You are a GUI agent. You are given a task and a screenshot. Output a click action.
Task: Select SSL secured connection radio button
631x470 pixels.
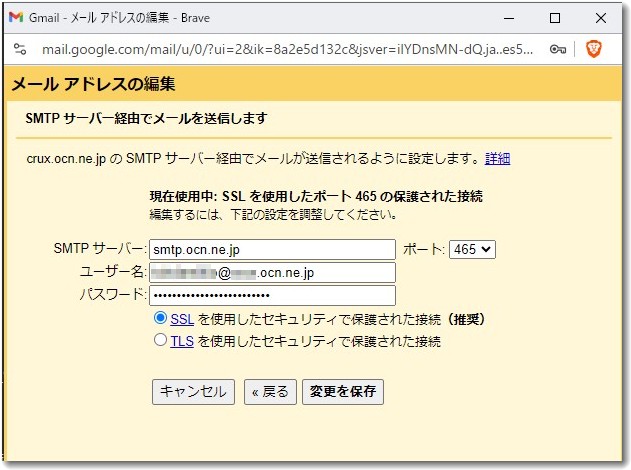[x=160, y=318]
